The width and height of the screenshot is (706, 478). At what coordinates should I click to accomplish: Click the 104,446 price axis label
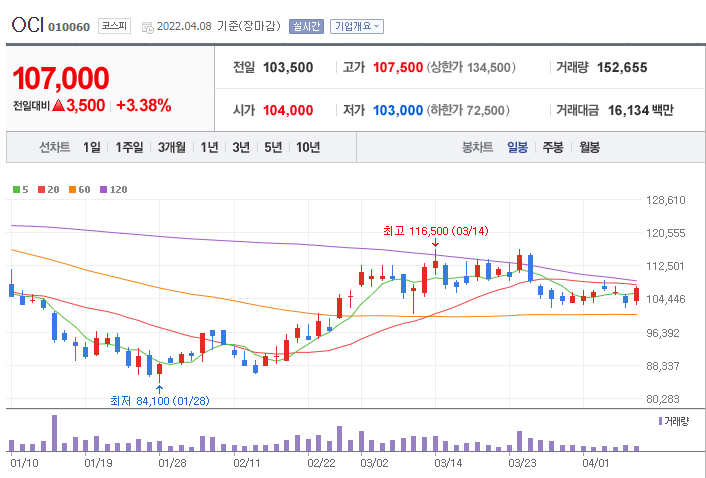click(665, 299)
